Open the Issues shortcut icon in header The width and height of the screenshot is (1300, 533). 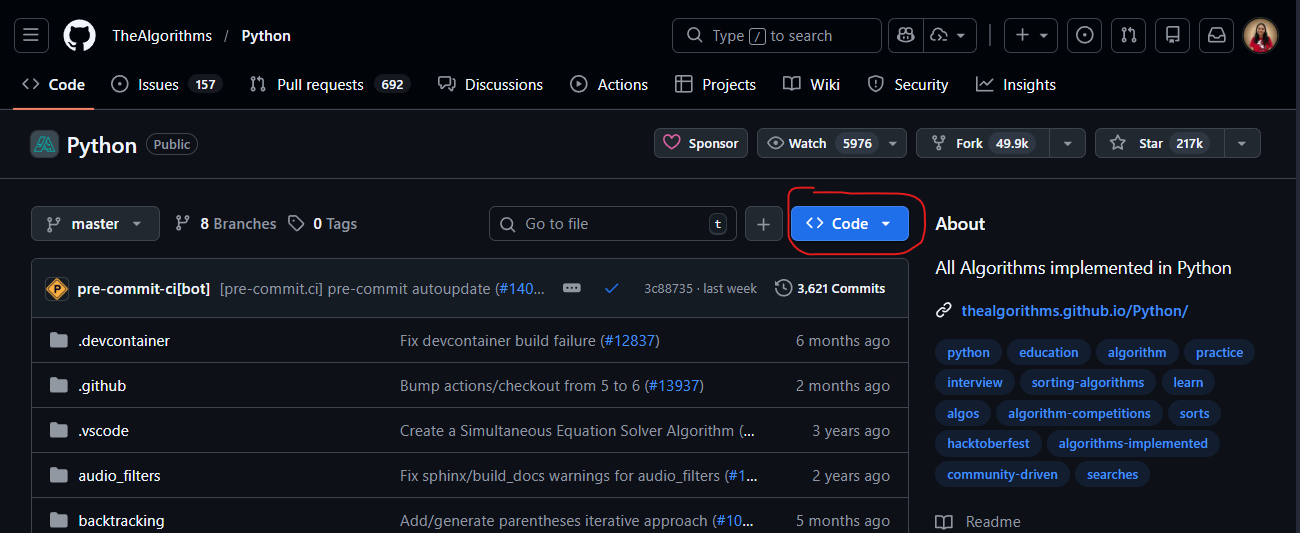pos(1085,36)
